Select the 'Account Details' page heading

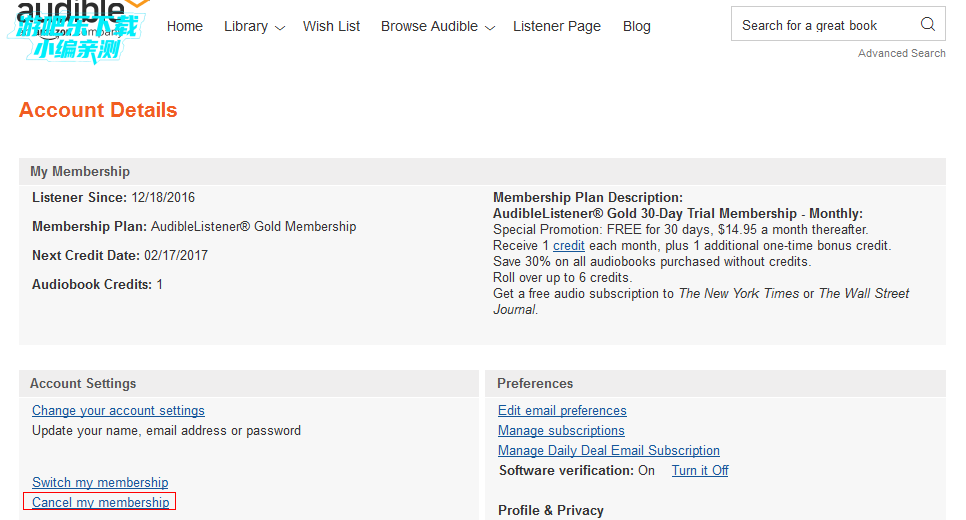pos(98,110)
